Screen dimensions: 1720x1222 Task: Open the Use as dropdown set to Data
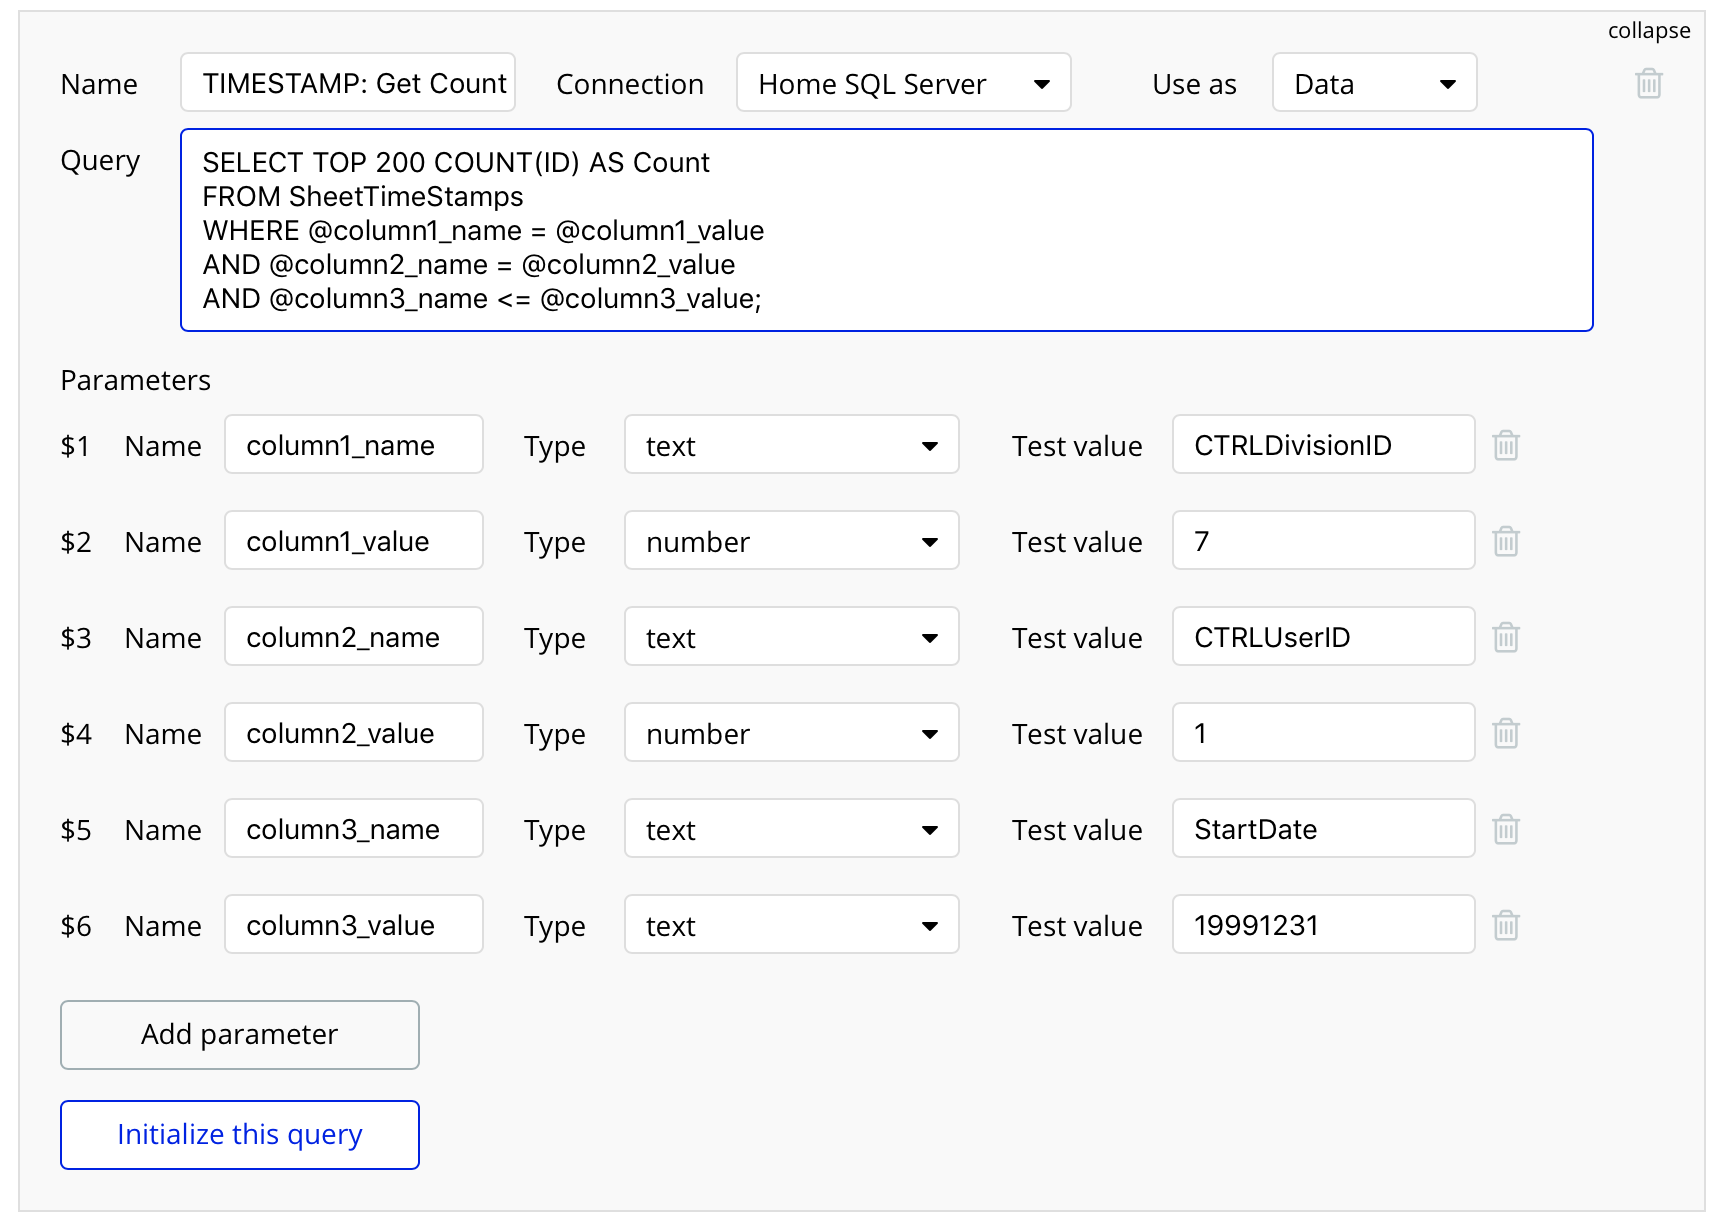[x=1373, y=83]
